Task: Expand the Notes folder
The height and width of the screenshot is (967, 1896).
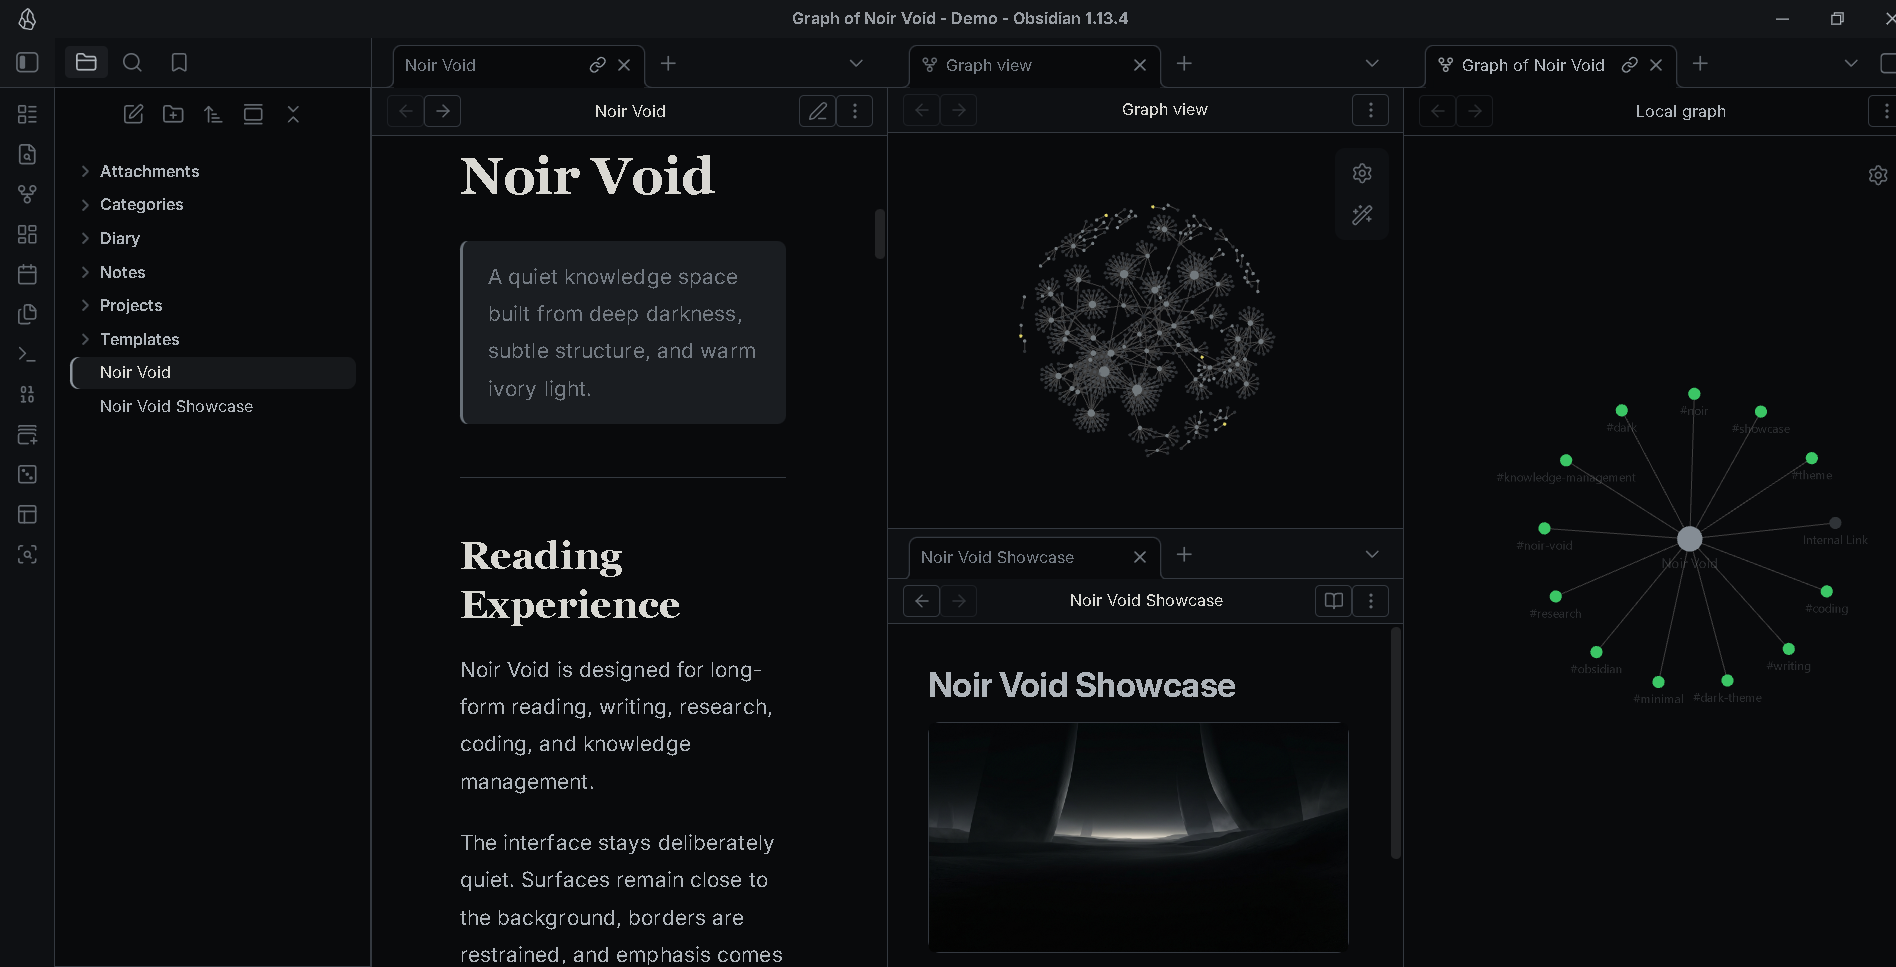Action: tap(85, 272)
